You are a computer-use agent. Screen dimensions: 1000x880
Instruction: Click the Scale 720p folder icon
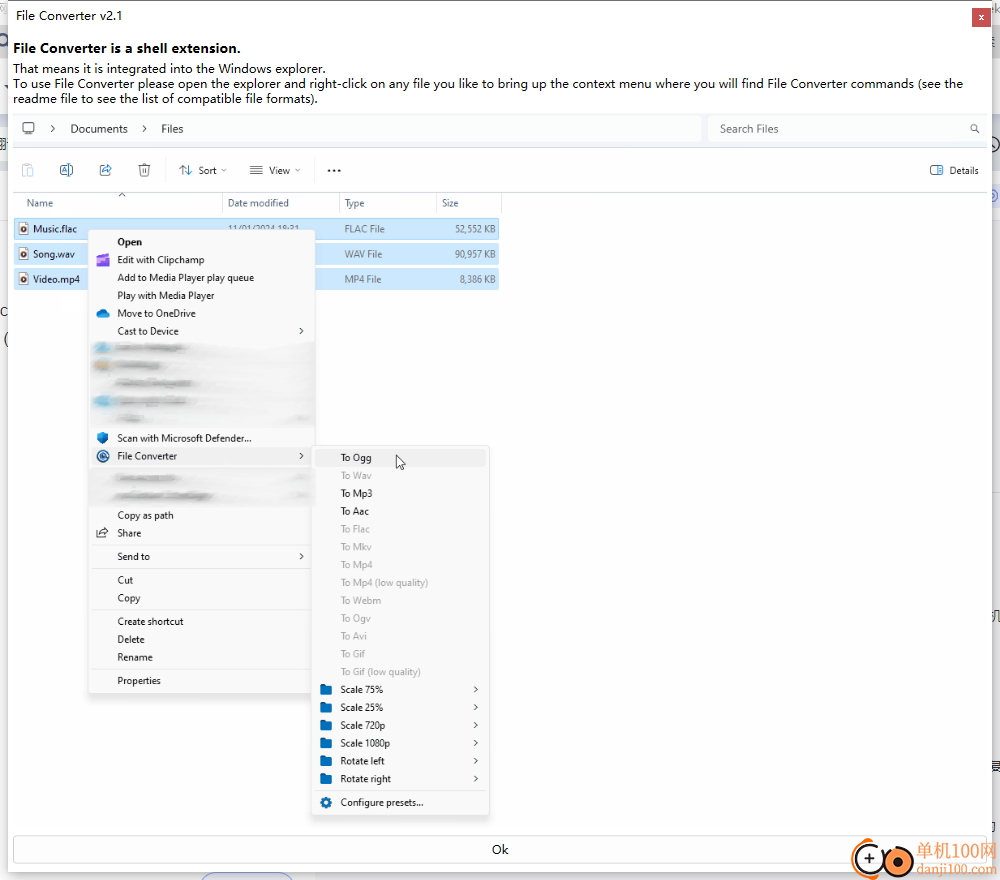click(x=326, y=725)
